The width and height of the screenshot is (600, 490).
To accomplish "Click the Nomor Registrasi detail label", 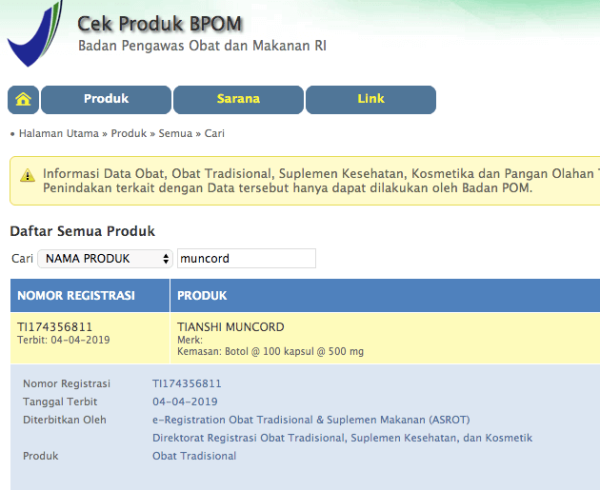I will [x=67, y=384].
